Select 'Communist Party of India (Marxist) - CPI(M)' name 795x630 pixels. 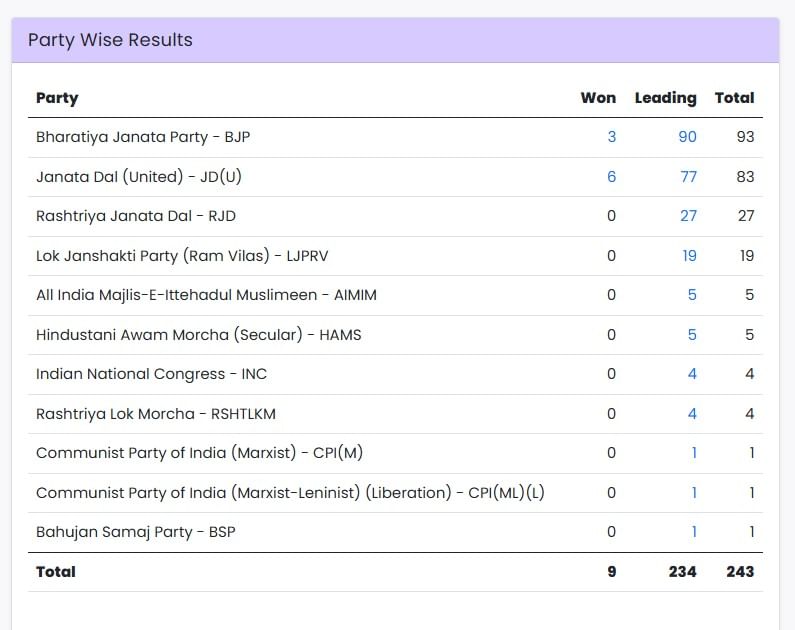point(199,453)
